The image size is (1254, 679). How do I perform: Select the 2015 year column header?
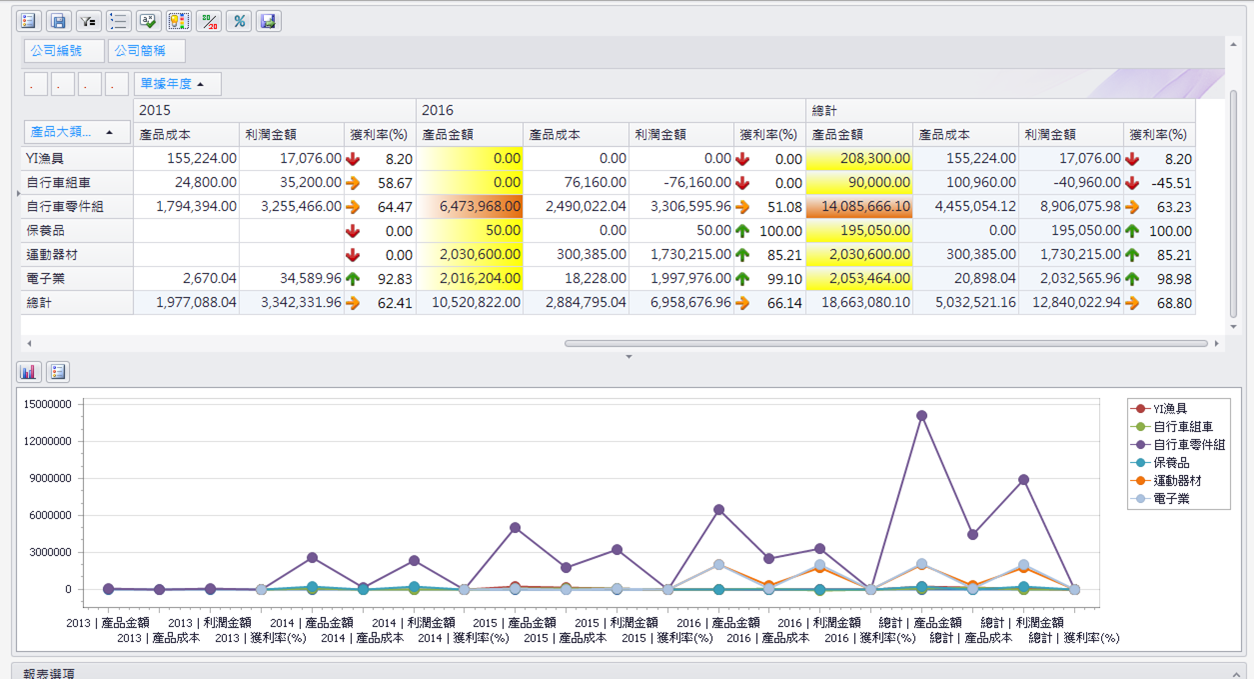[274, 110]
